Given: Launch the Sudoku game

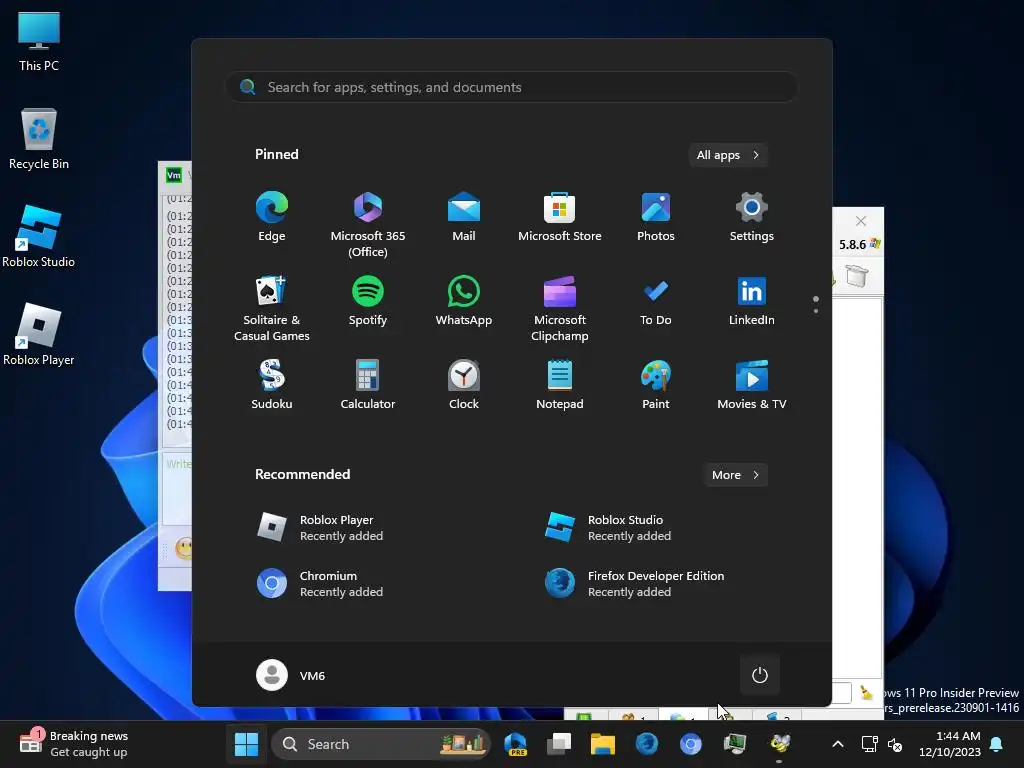Looking at the screenshot, I should click(272, 385).
